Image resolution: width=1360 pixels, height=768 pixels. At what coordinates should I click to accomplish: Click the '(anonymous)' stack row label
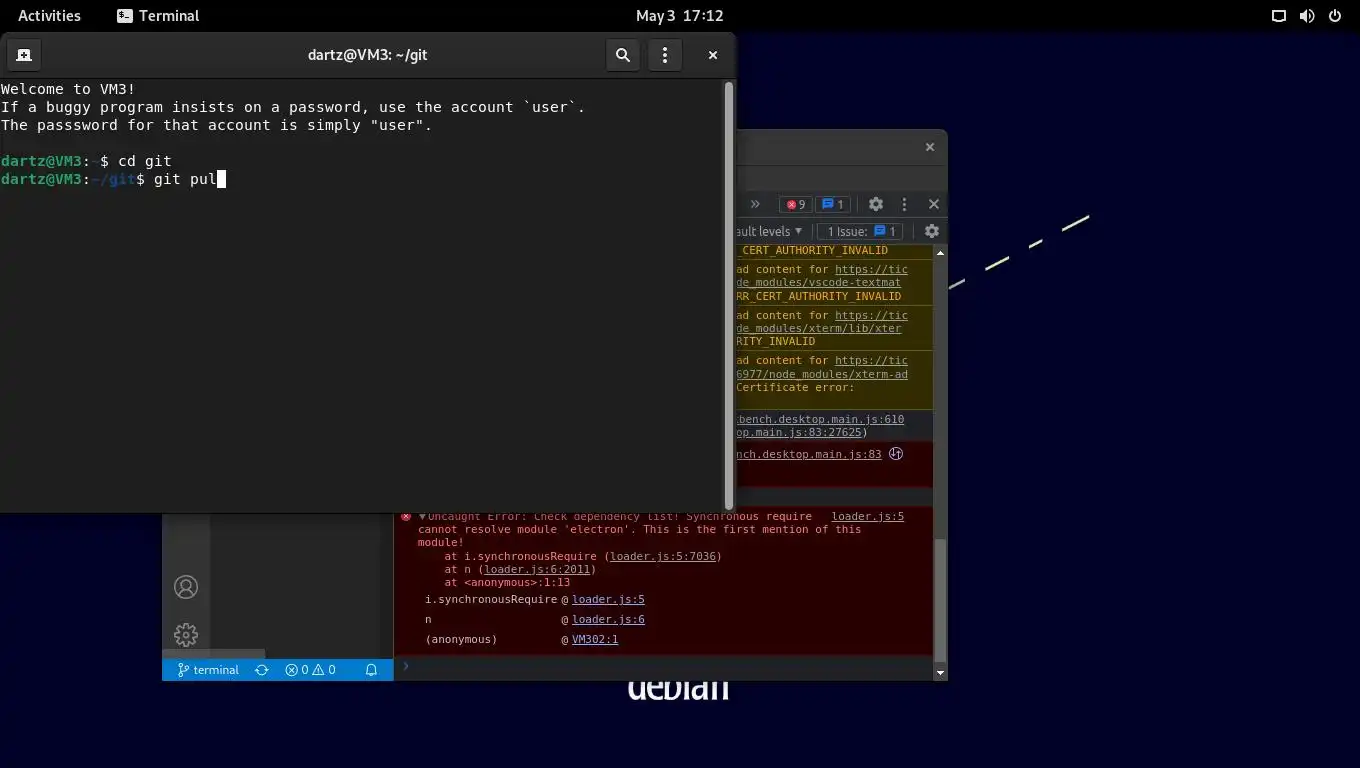pos(461,640)
